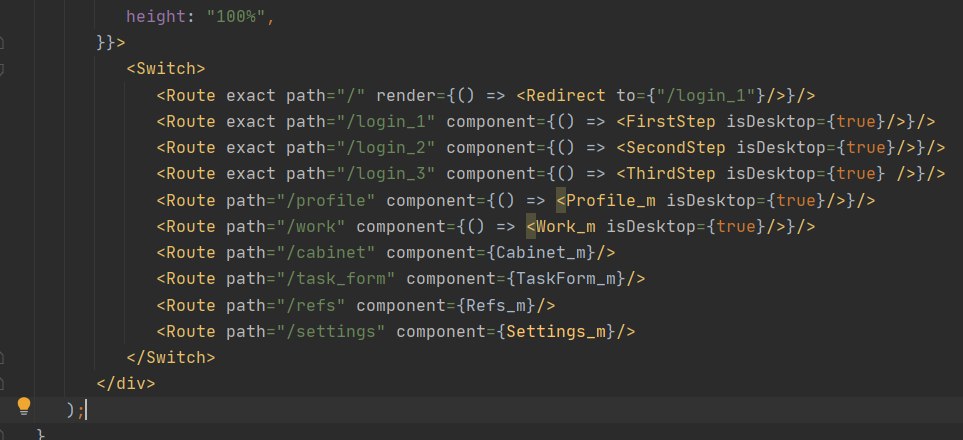The height and width of the screenshot is (440, 963).
Task: Click isDesktop prop on the SecondStep line
Action: pos(781,147)
